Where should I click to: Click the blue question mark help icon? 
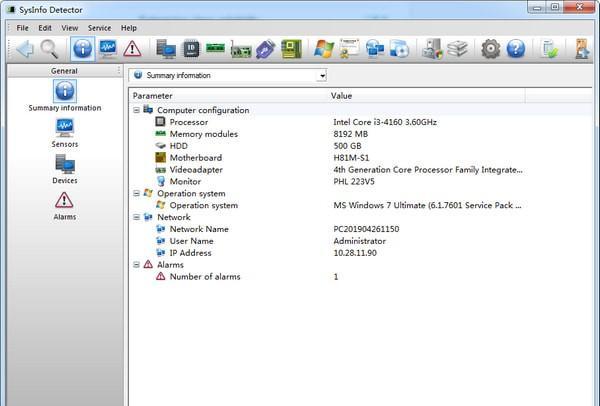point(516,49)
